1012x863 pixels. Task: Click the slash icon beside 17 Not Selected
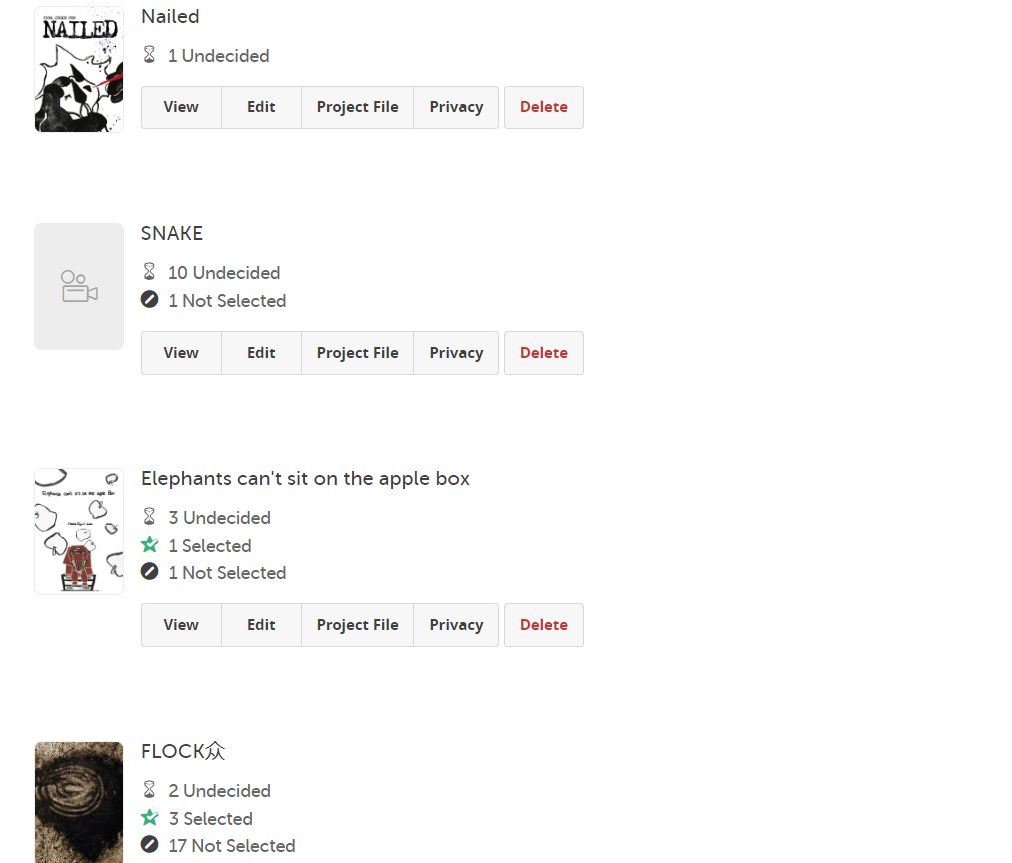(150, 844)
